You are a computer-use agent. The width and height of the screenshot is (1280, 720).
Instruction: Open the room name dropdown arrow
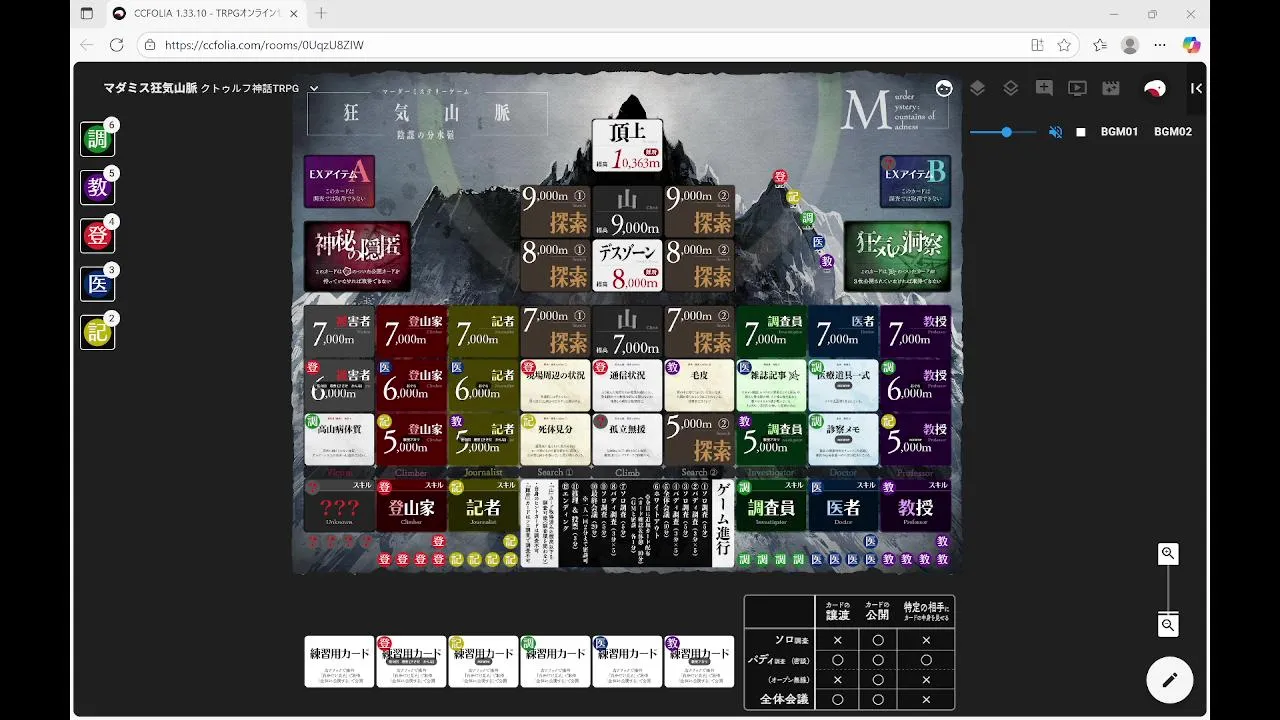tap(314, 88)
